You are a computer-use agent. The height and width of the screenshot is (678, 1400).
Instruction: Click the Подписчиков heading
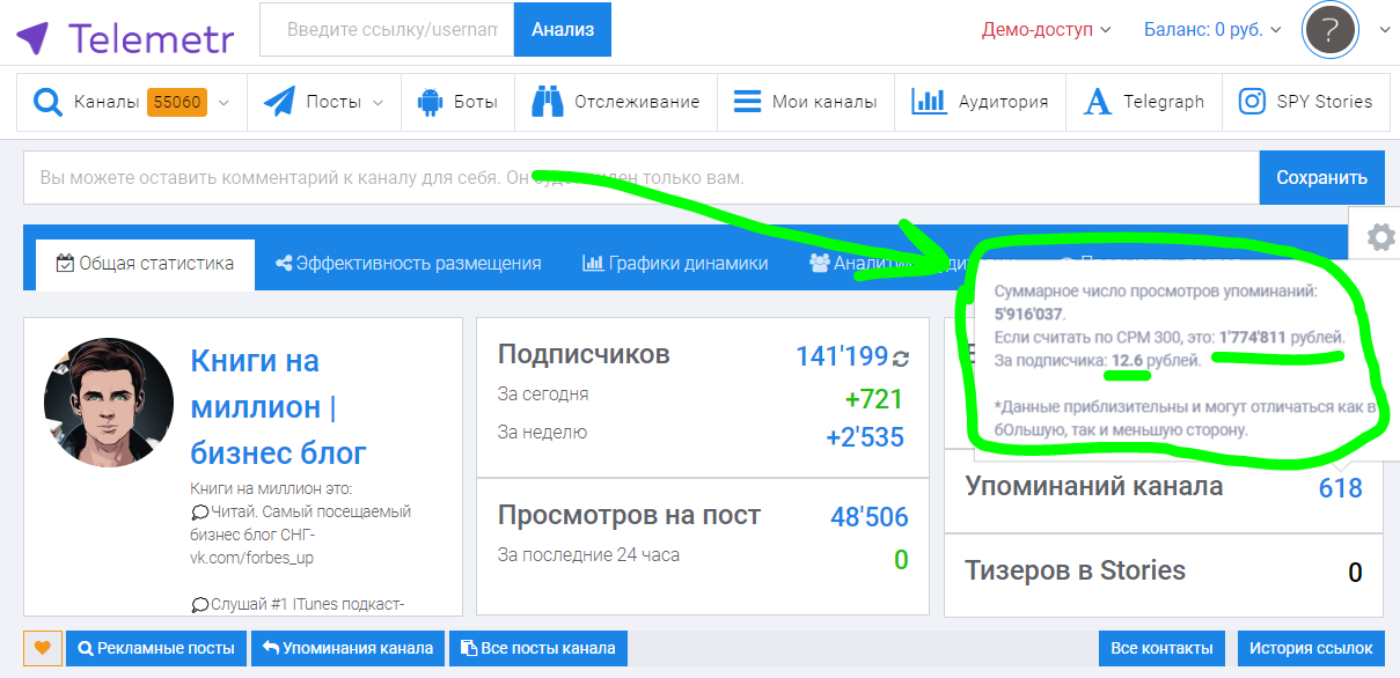[584, 355]
